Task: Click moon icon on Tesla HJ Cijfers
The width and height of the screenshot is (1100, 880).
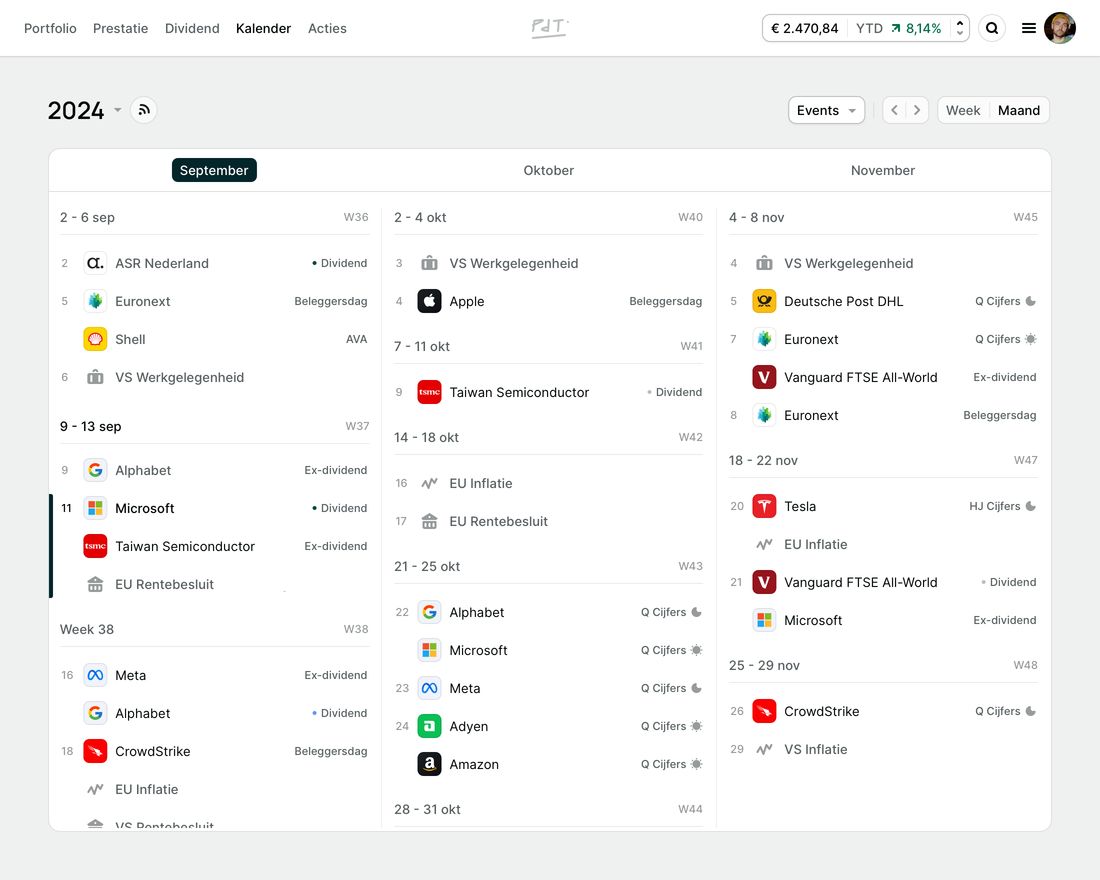Action: pos(1031,506)
